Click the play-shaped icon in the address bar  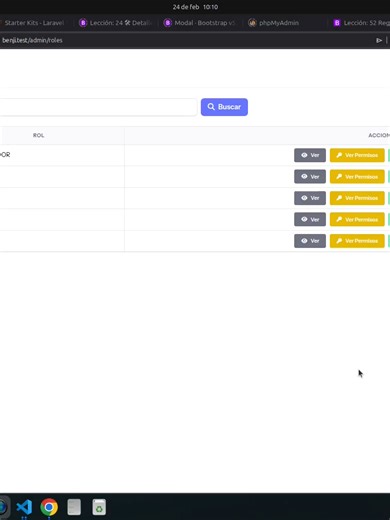379,40
